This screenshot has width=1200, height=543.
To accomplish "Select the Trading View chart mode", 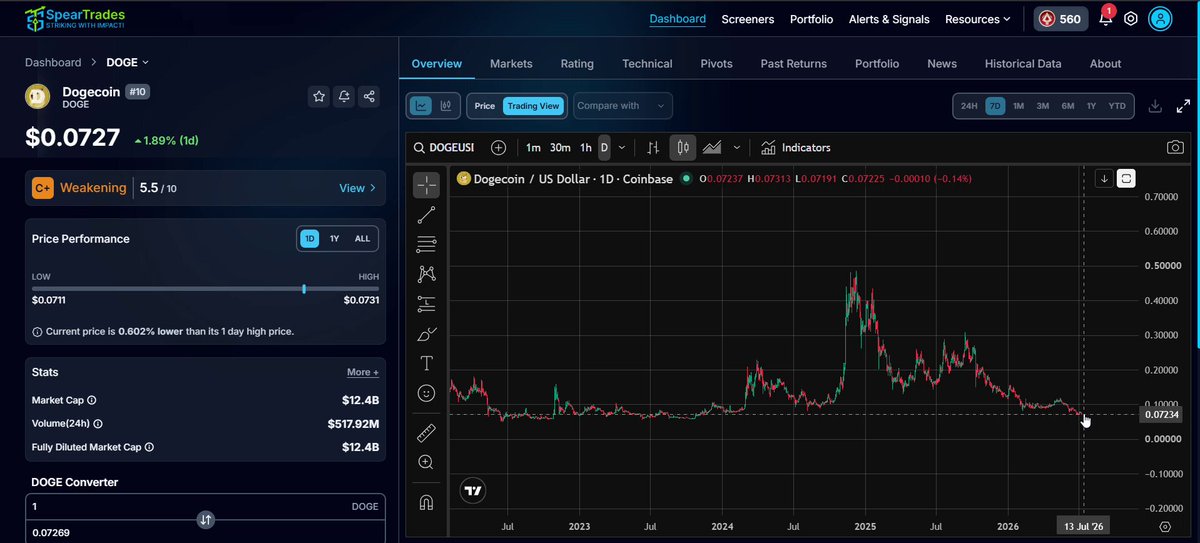I will (533, 106).
